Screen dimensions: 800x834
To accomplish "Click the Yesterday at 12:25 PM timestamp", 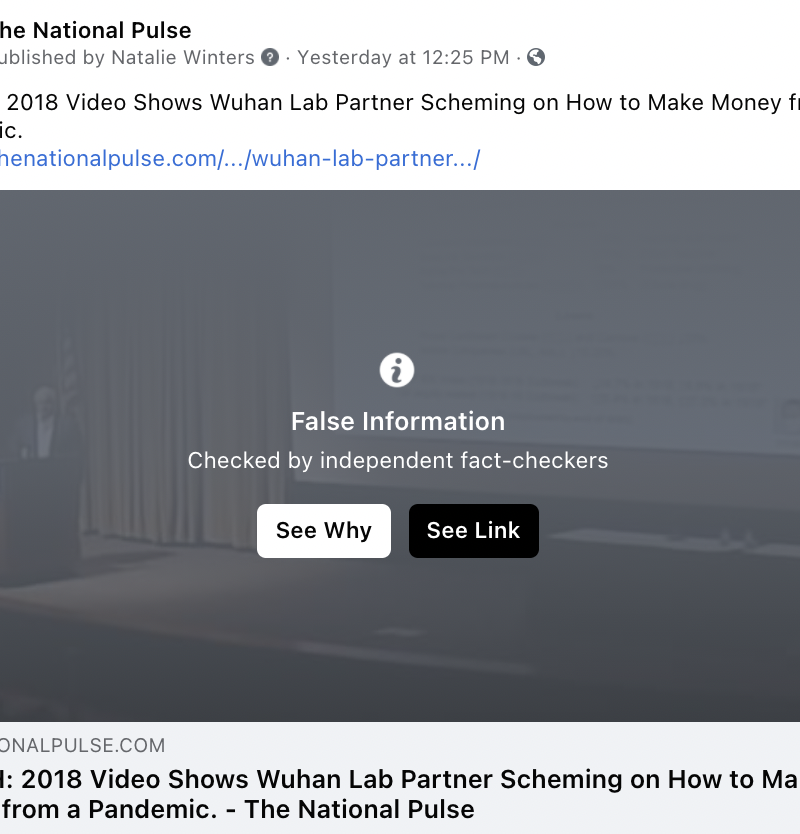I will (x=403, y=57).
